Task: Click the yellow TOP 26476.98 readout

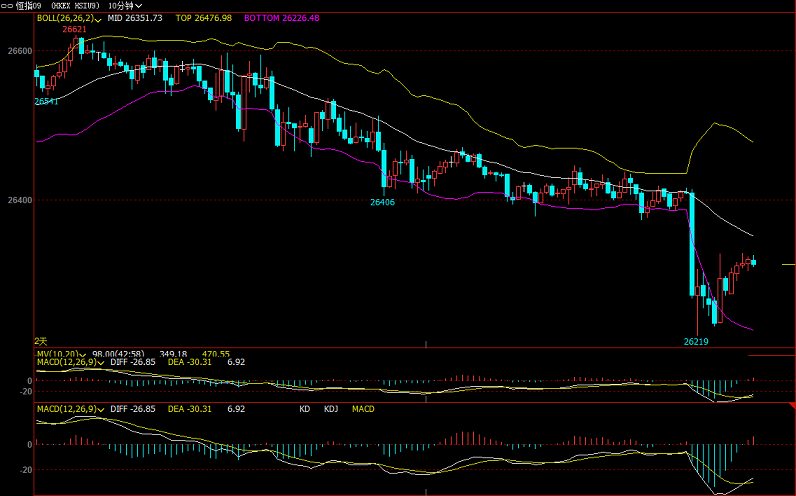Action: (203, 18)
